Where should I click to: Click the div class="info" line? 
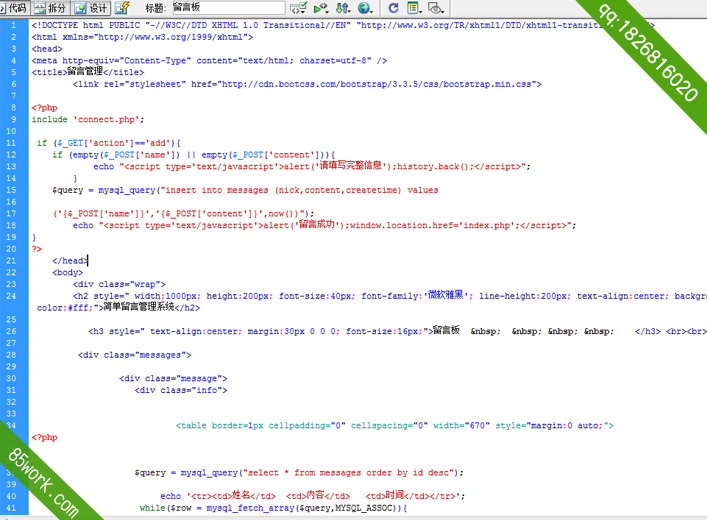pos(181,390)
